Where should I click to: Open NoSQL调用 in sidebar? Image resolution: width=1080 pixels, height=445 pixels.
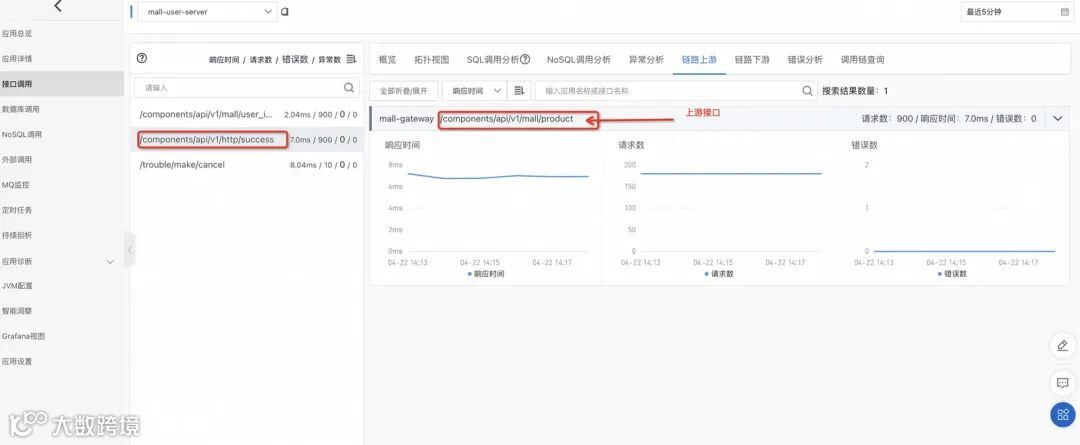(x=21, y=134)
